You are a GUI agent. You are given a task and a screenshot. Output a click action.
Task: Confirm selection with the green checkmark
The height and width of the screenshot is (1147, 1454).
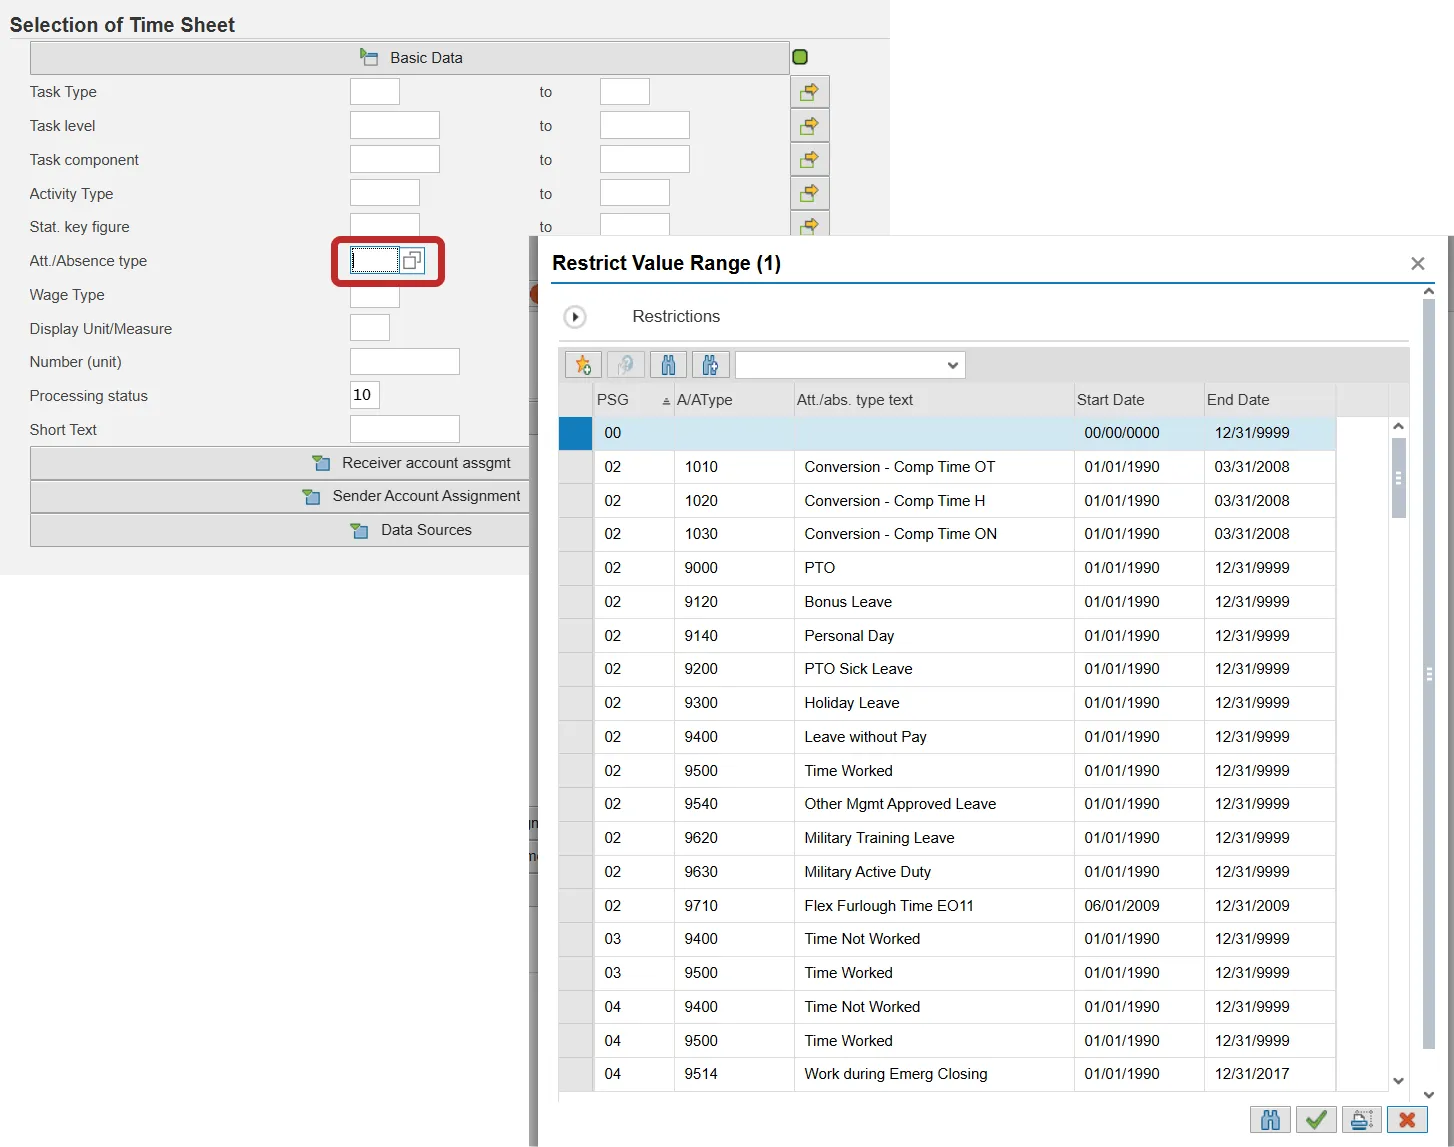pyautogui.click(x=1316, y=1120)
